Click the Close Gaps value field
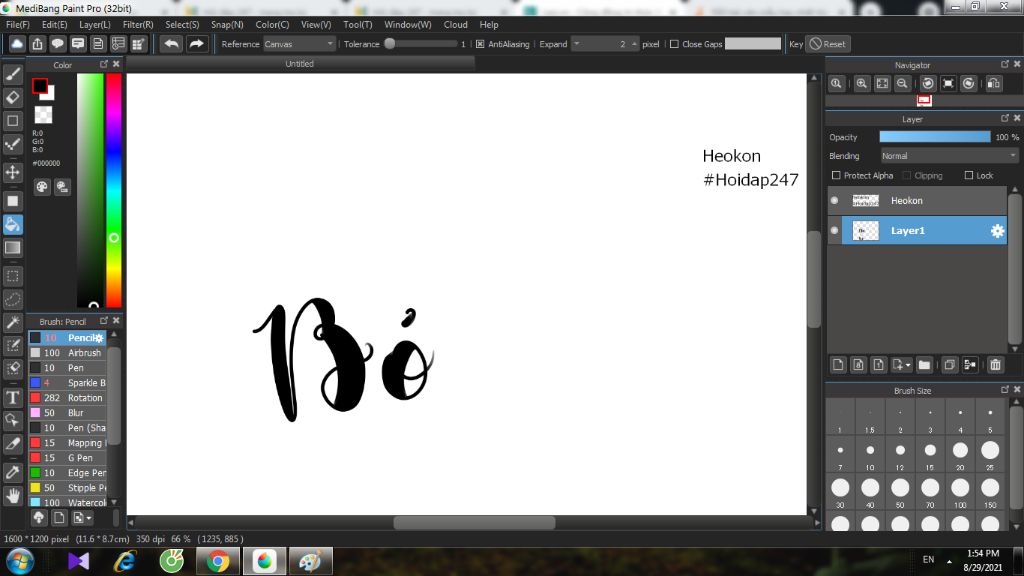The width and height of the screenshot is (1024, 576). tap(752, 44)
